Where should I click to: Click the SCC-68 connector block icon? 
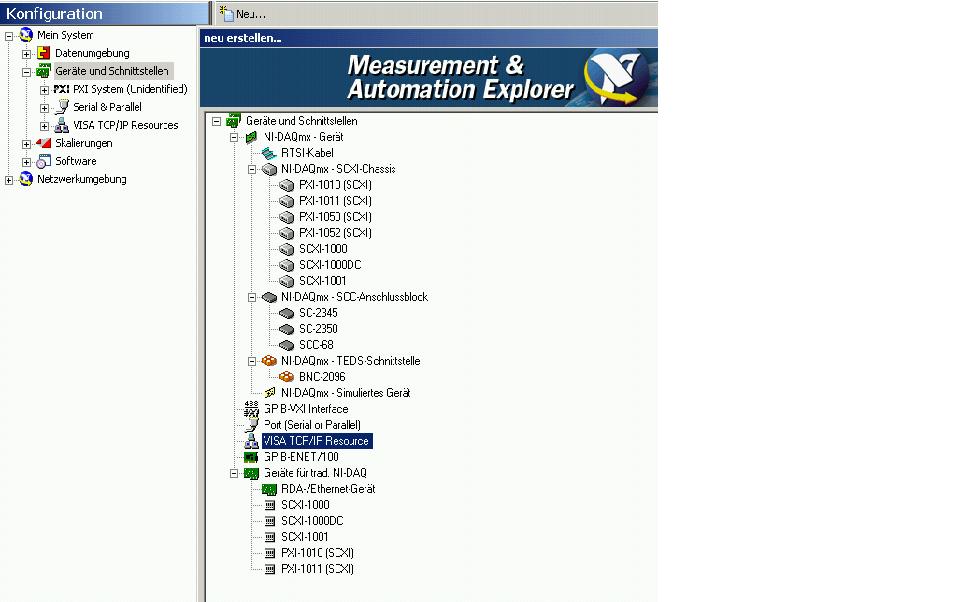tap(287, 345)
